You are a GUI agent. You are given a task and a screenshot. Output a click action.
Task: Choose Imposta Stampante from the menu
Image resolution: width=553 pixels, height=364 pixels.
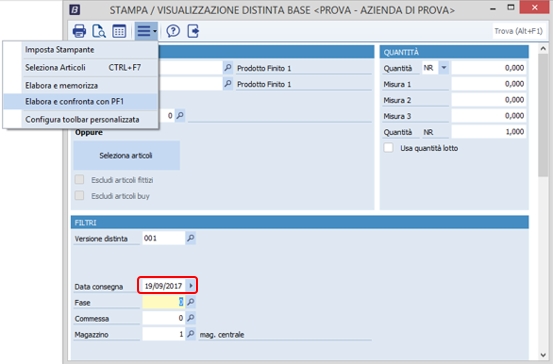(80, 50)
